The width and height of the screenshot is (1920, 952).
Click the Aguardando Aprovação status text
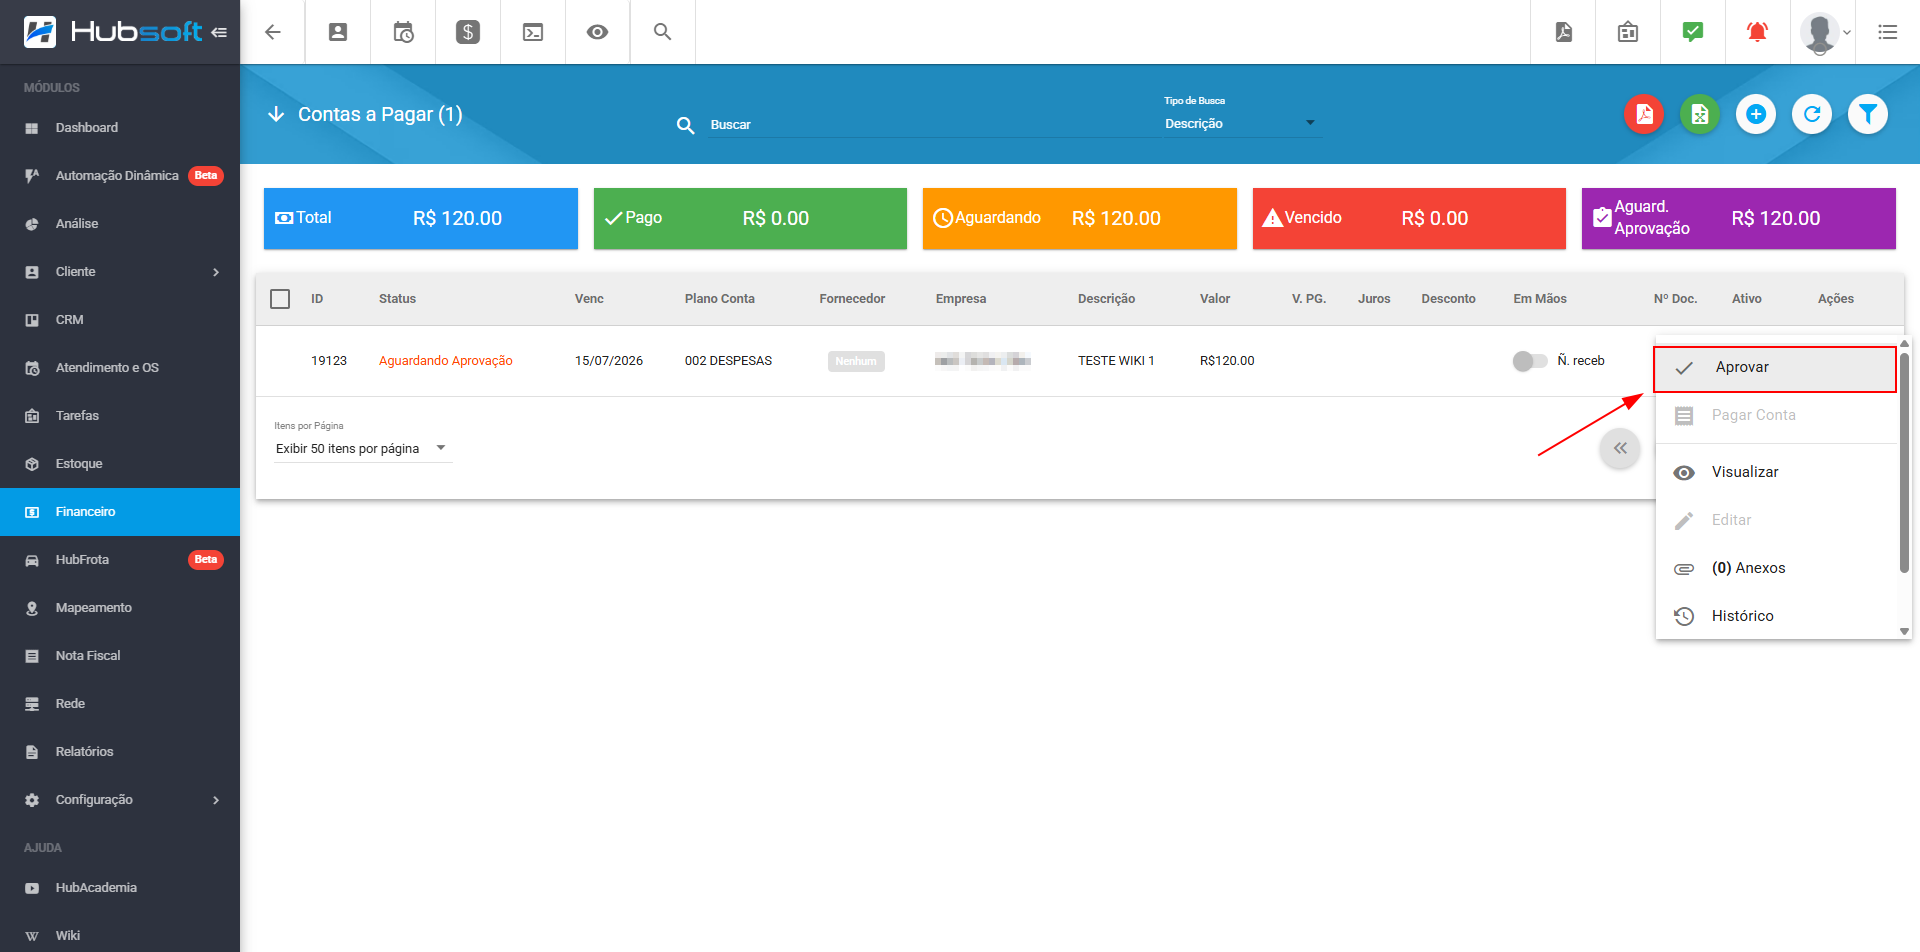[x=446, y=361]
